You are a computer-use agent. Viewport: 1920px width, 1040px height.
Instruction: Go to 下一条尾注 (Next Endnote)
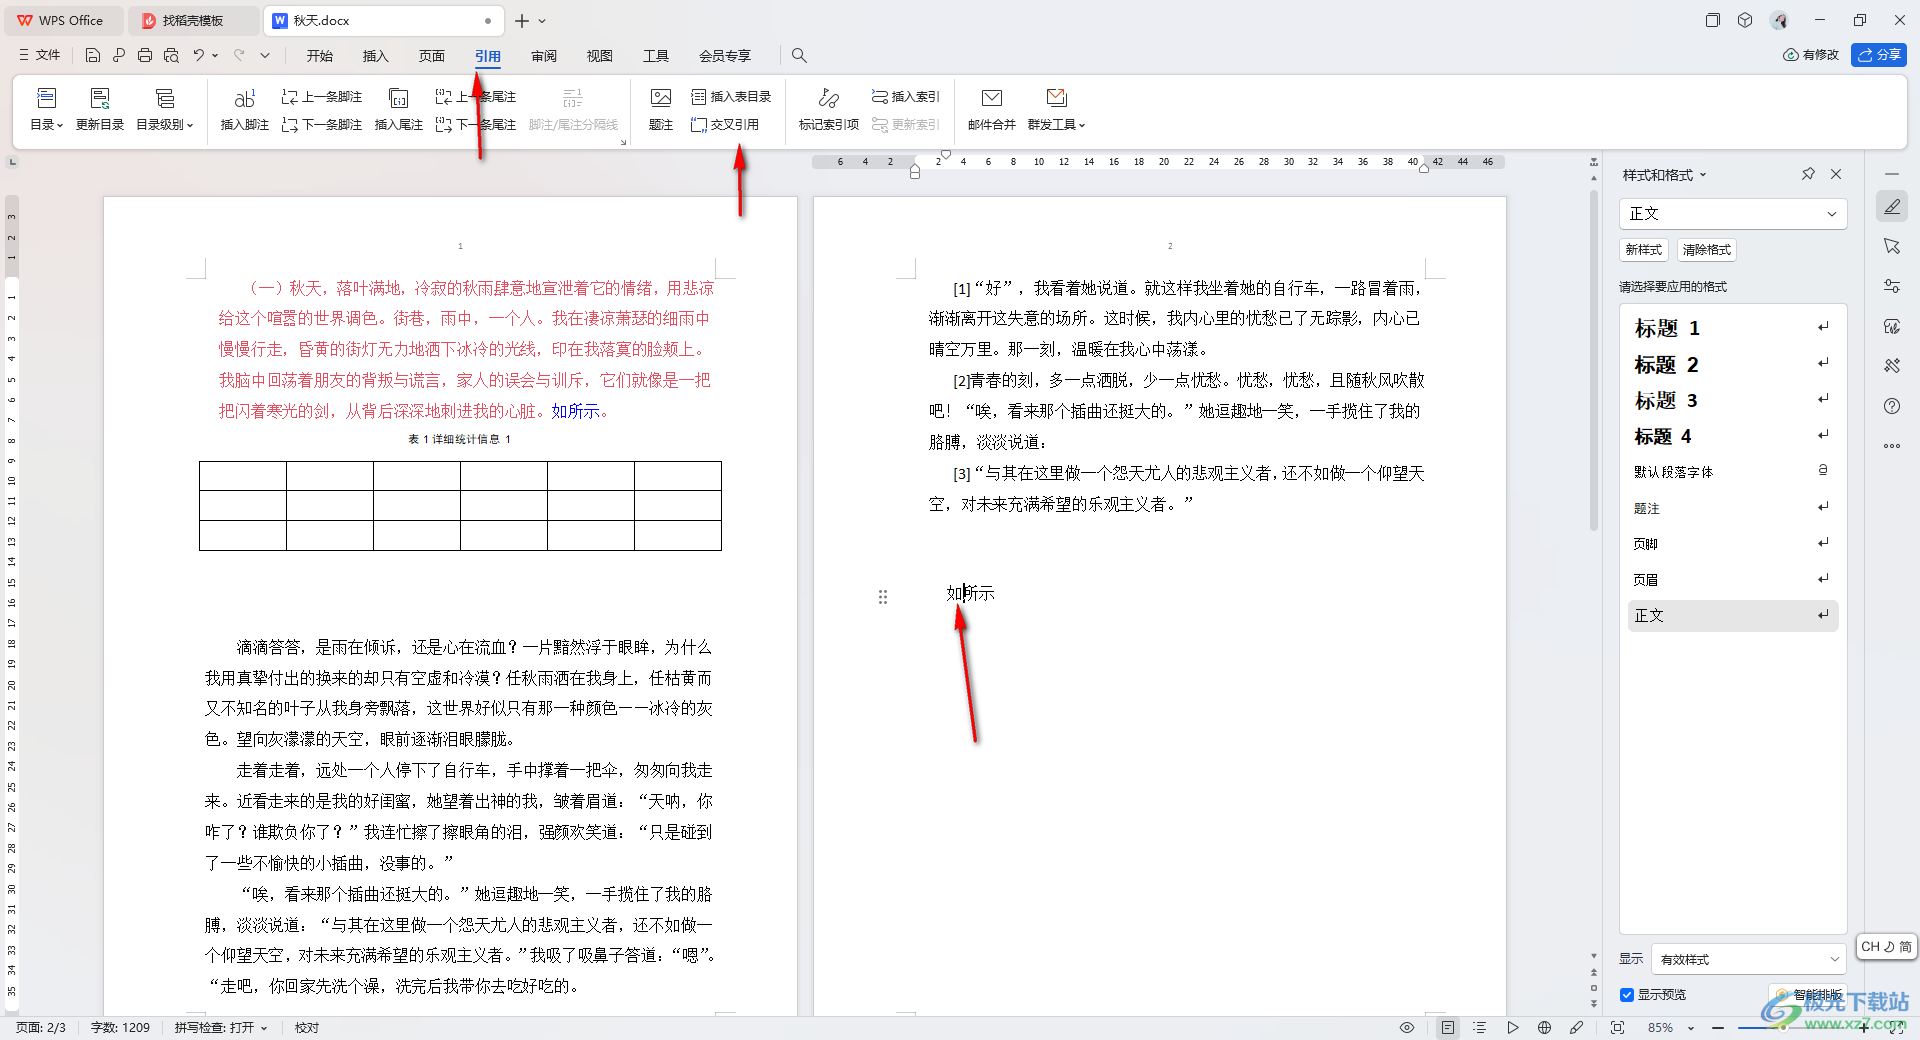click(x=476, y=125)
